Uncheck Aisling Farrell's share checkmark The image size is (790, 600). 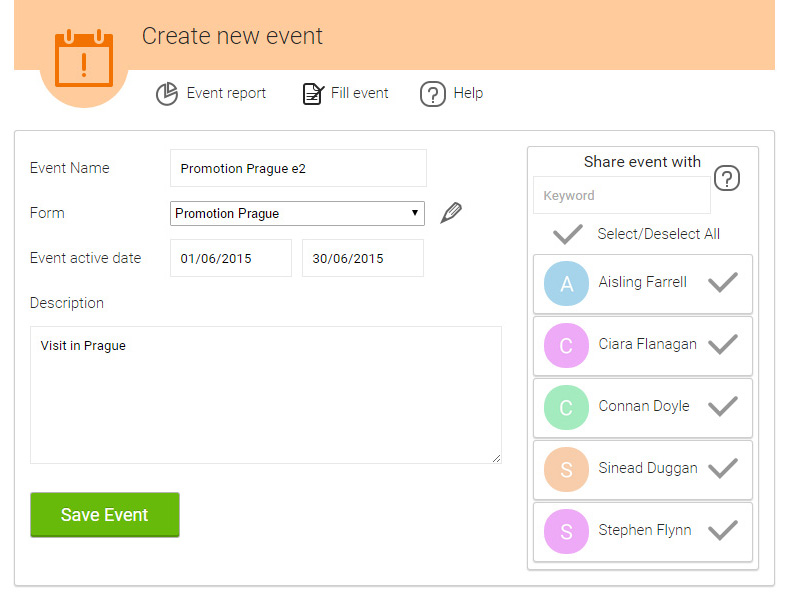(723, 282)
